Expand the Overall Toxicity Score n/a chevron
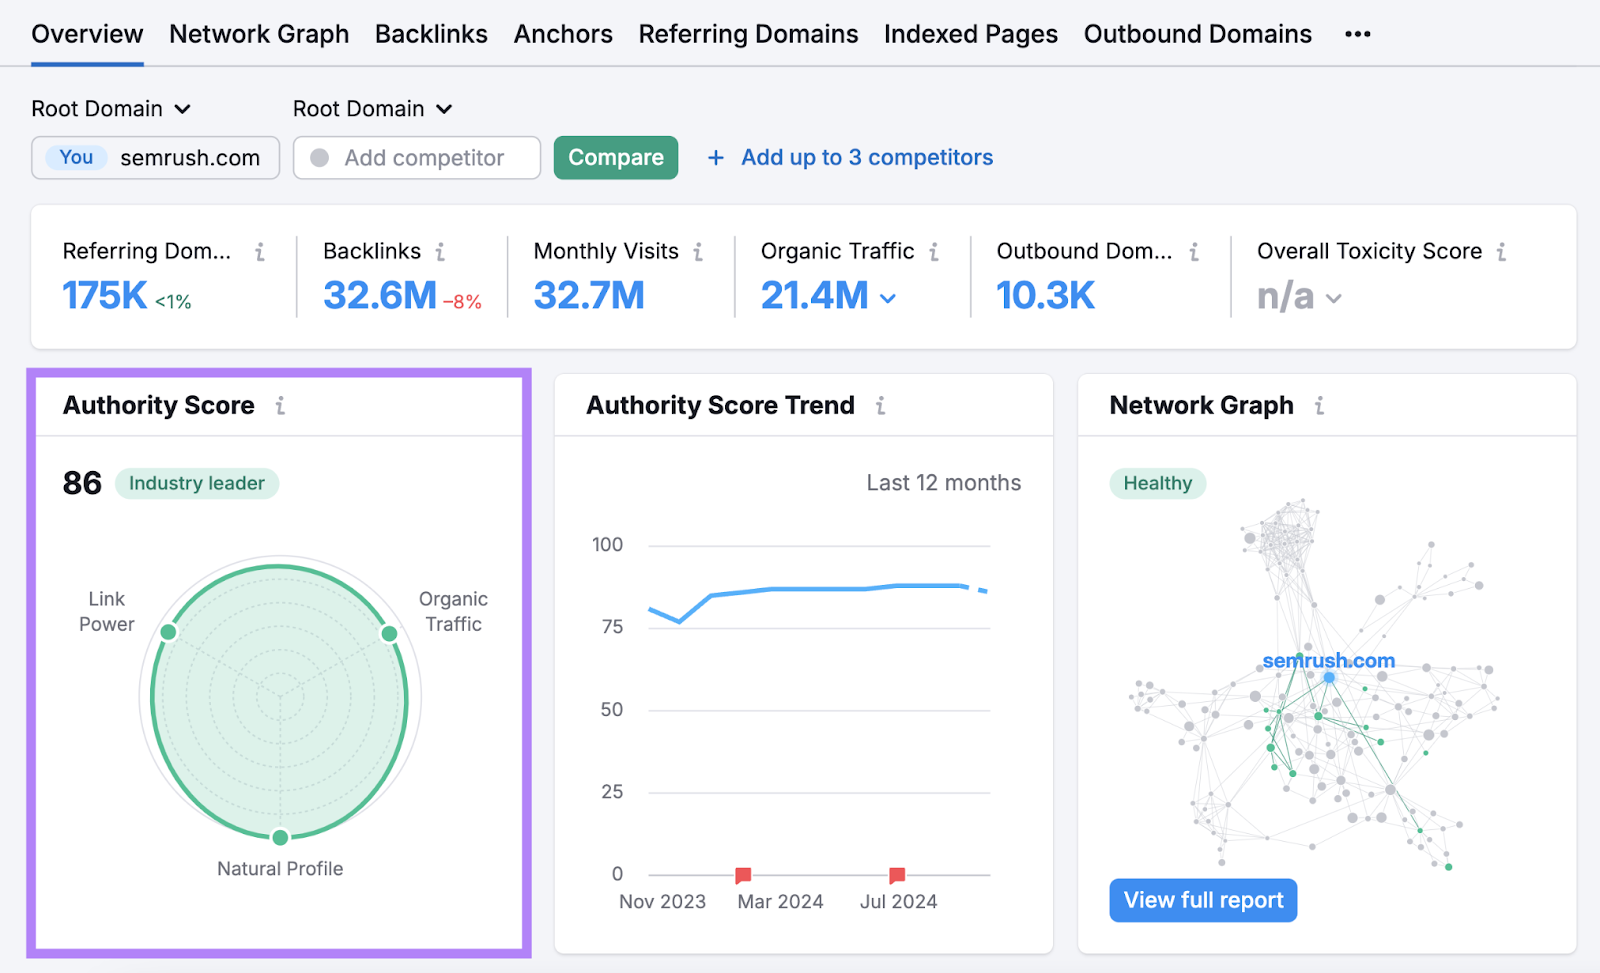 point(1333,298)
